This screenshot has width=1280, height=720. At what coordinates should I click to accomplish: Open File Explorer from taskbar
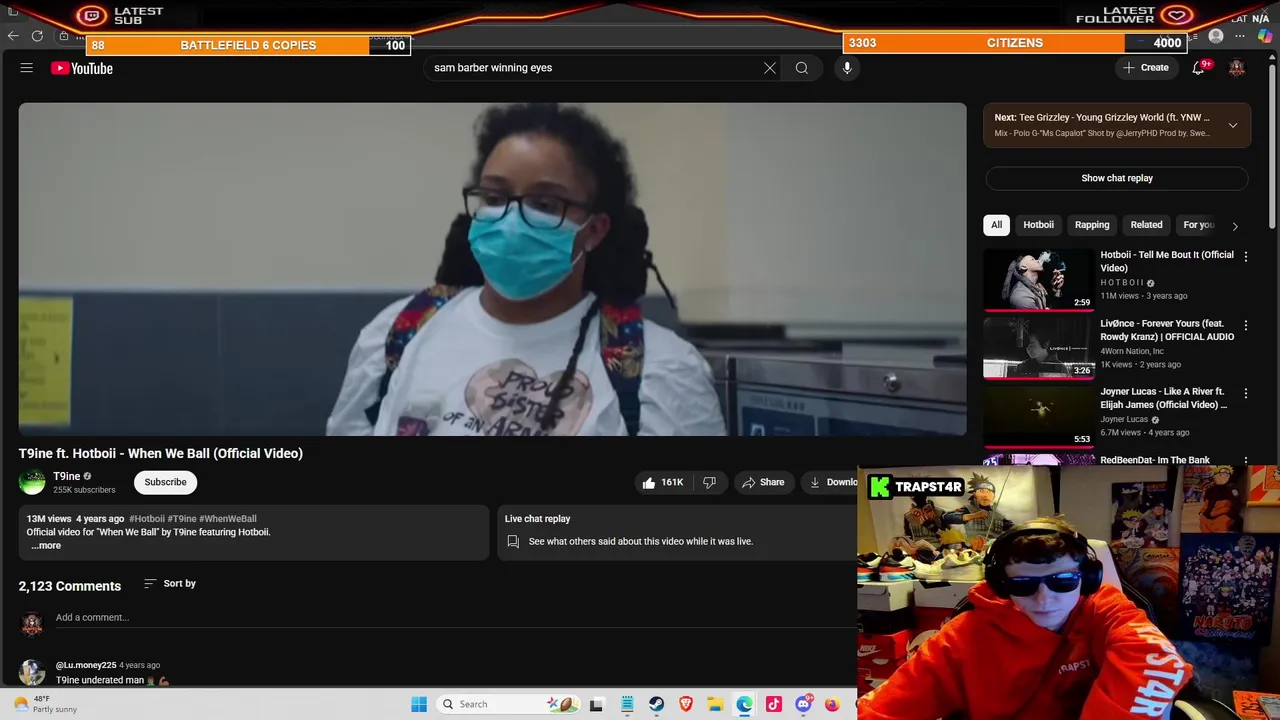click(715, 704)
